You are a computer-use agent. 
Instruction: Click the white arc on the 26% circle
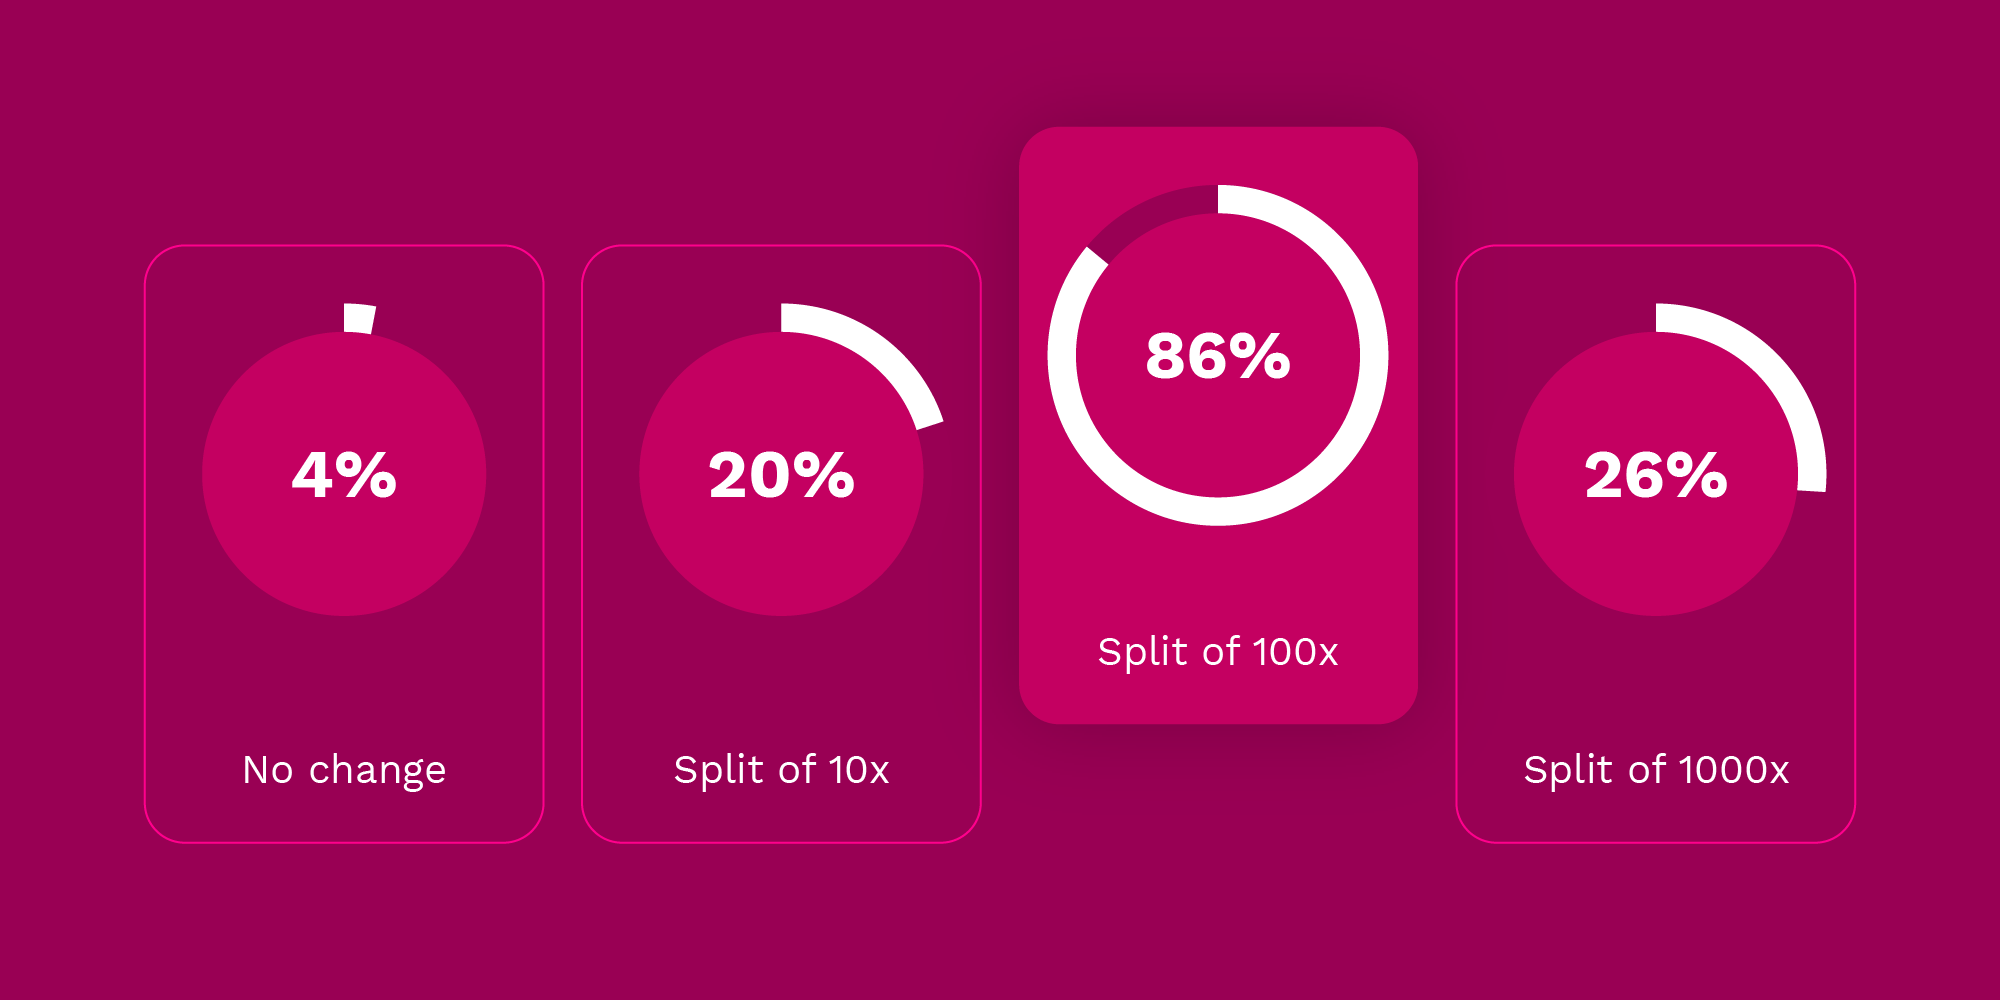(x=1778, y=368)
